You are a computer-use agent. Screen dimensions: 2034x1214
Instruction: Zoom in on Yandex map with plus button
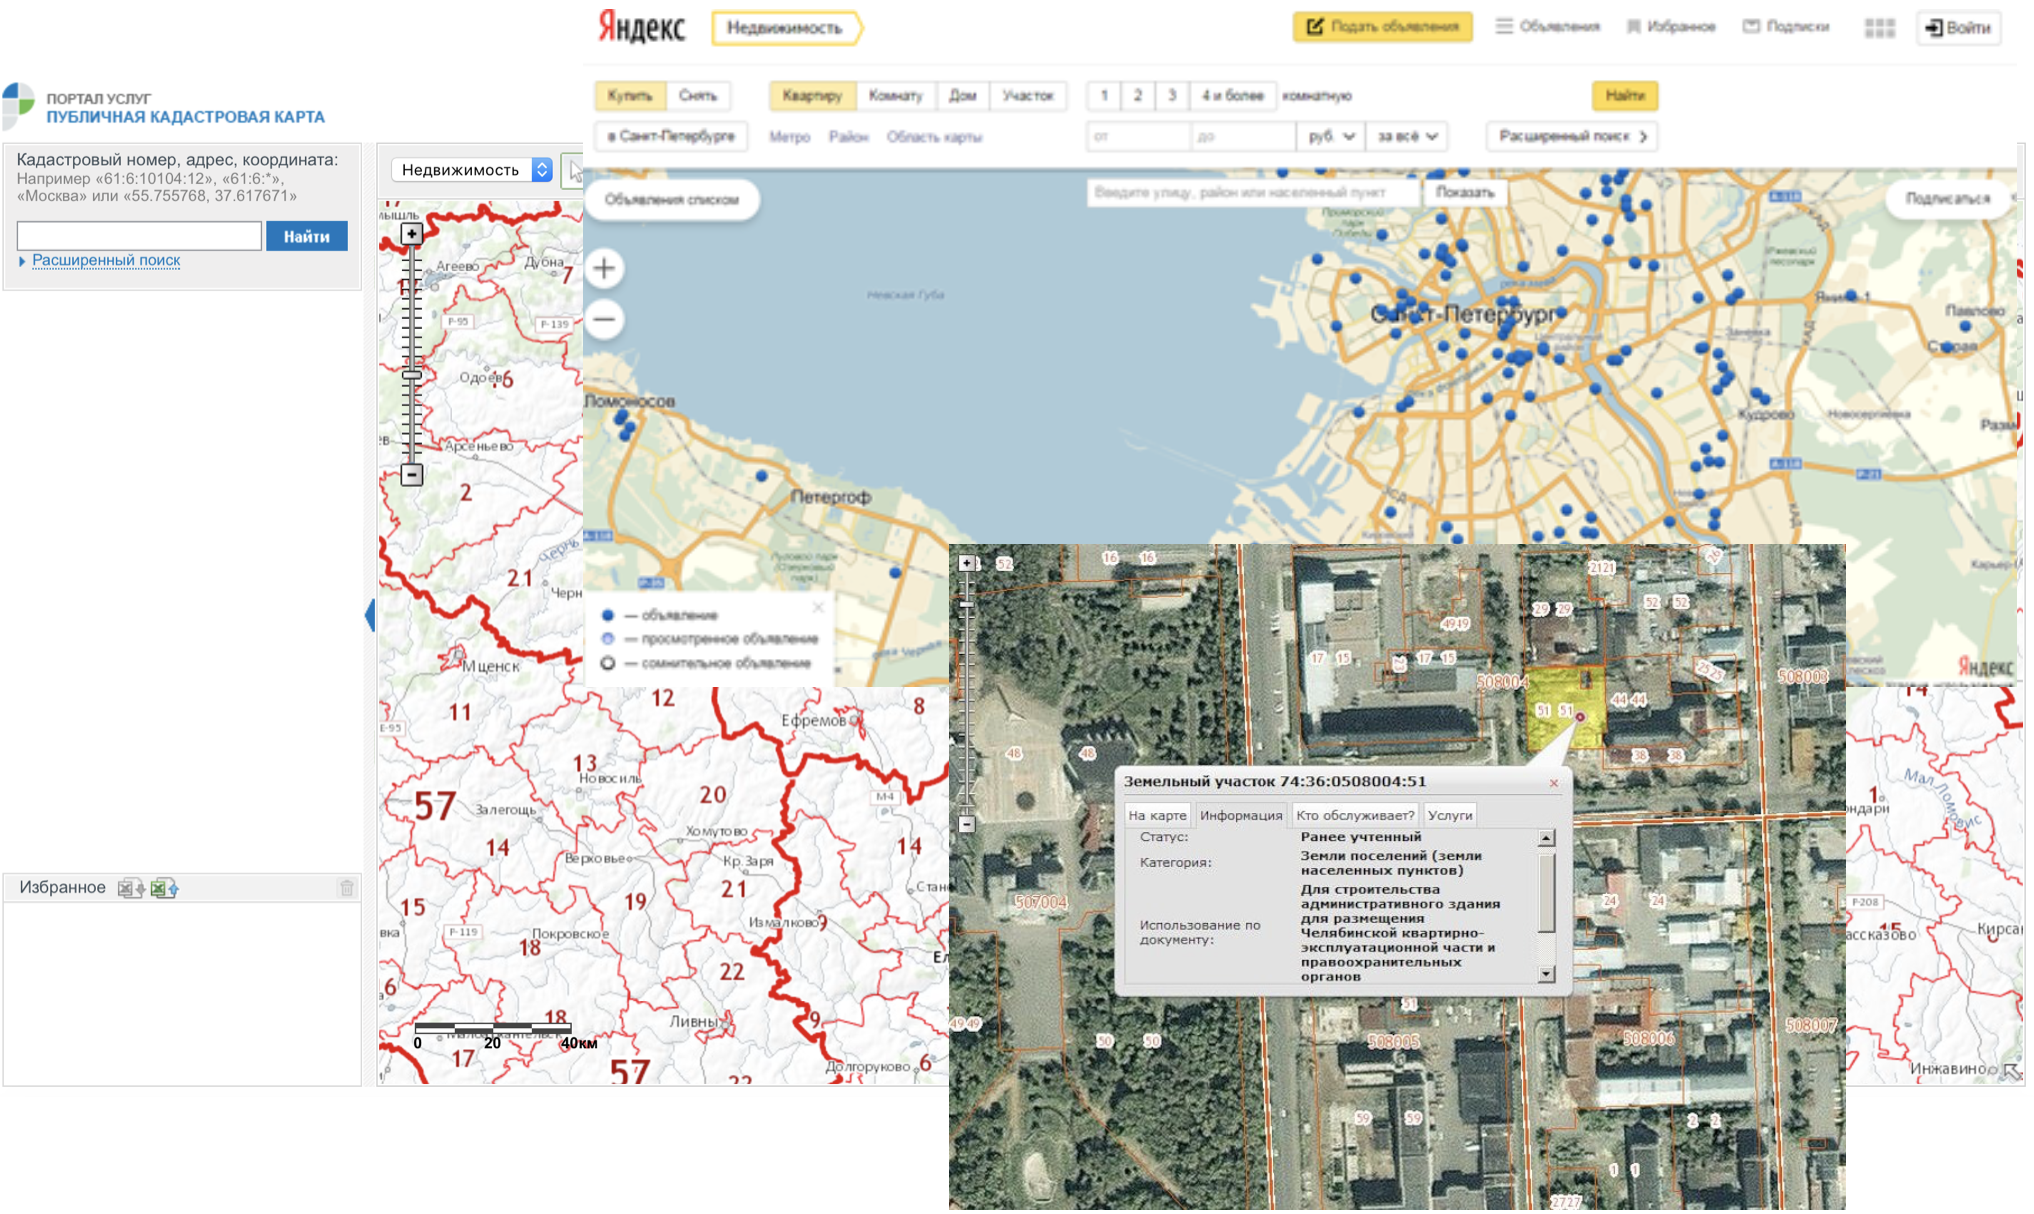604,269
